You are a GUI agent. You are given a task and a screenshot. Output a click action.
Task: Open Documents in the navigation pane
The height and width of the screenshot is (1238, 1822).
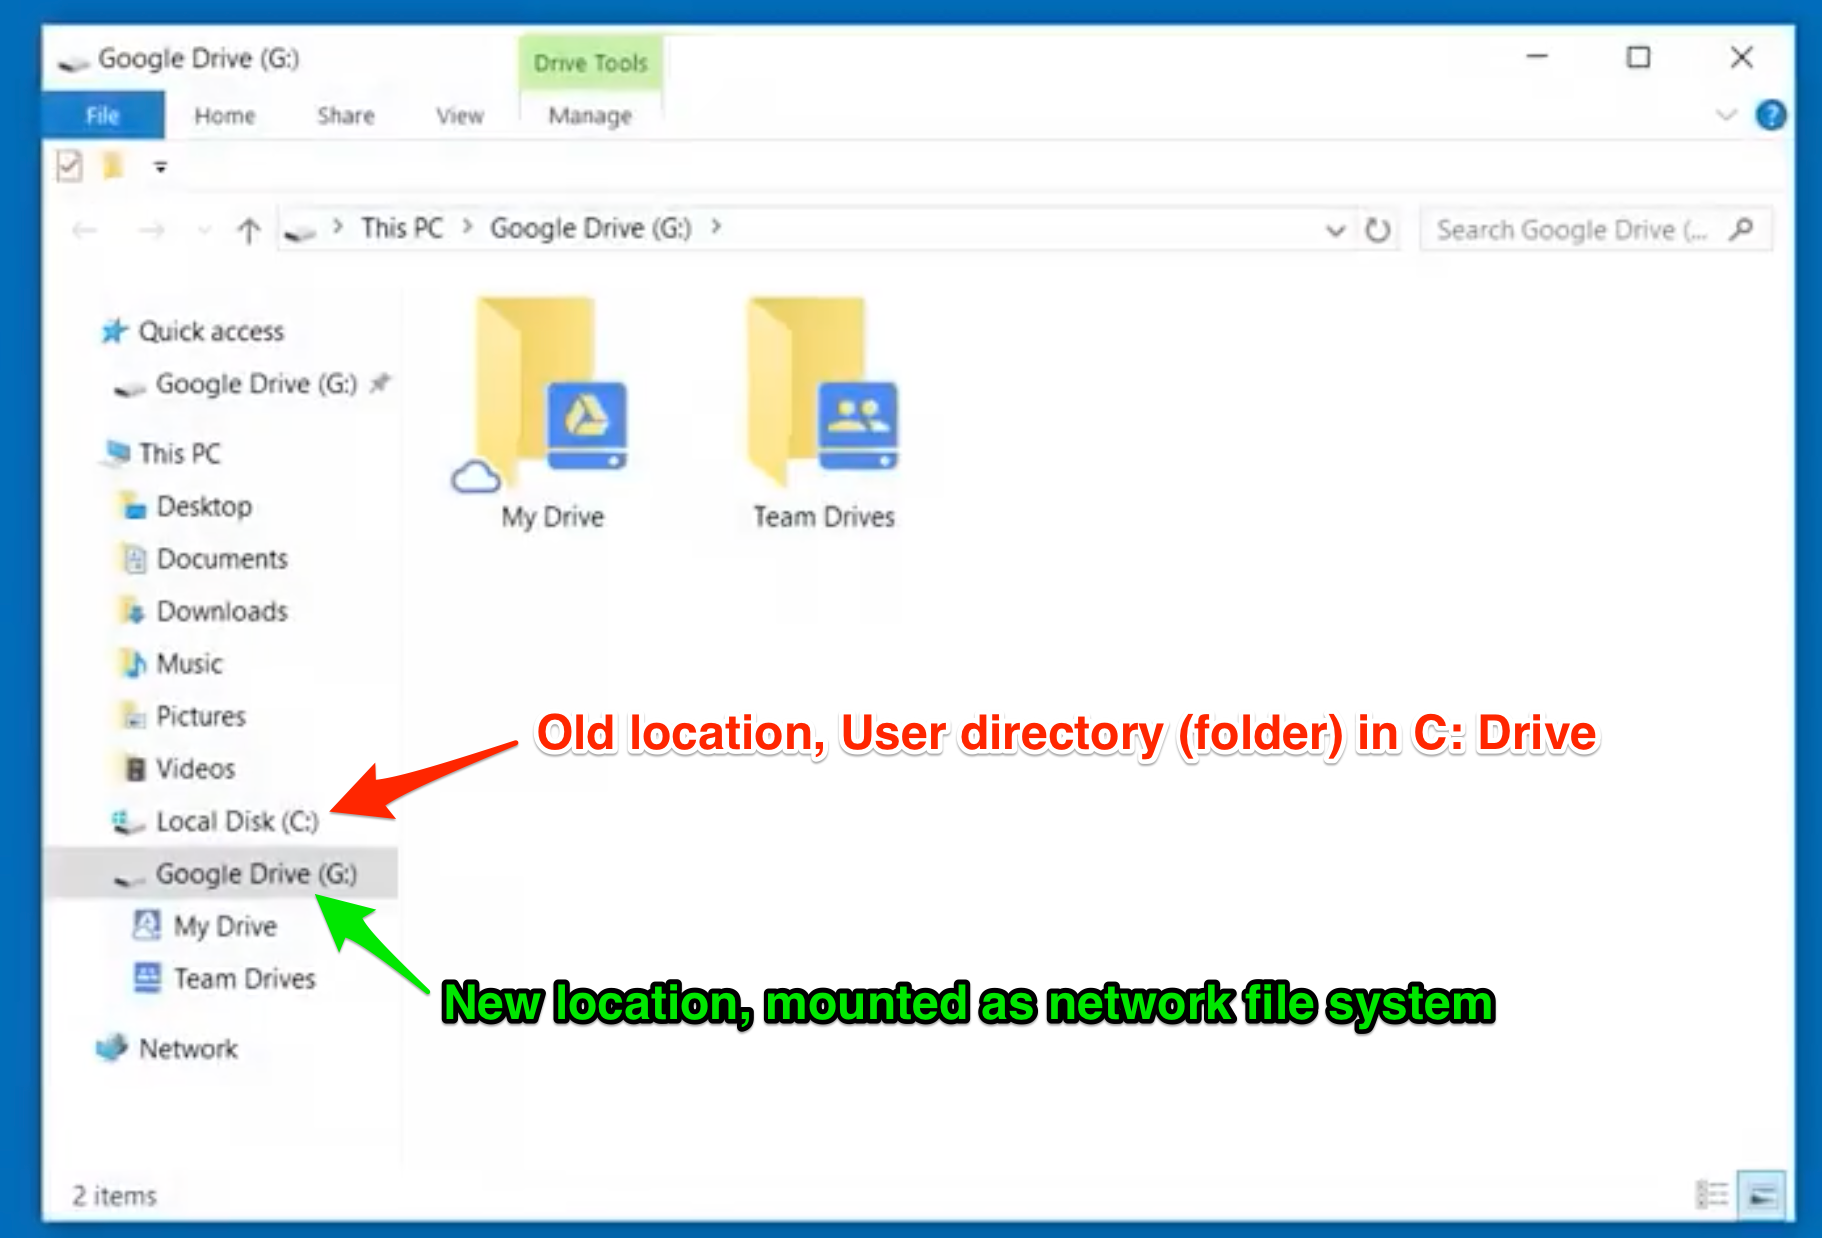[222, 558]
